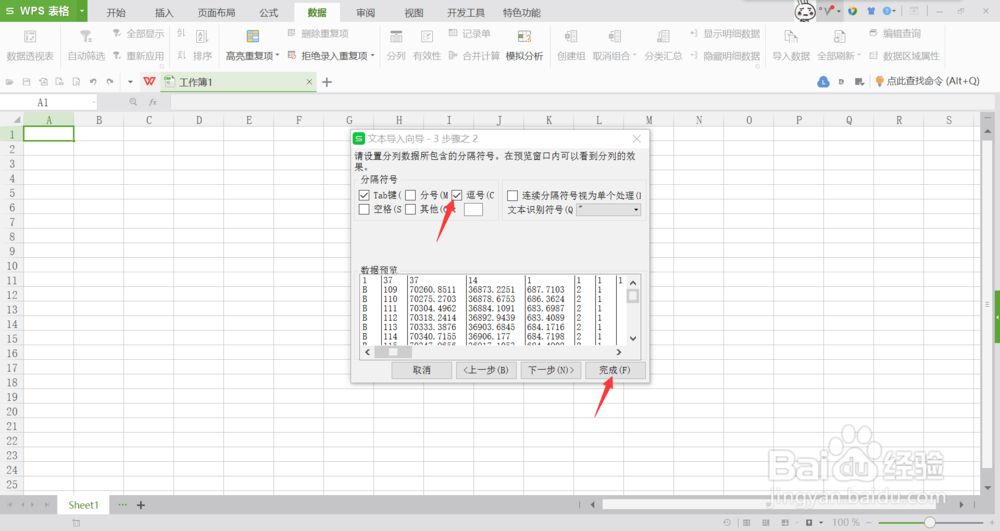Click 合并计算 consolidate
This screenshot has width=1000, height=531.
[474, 56]
